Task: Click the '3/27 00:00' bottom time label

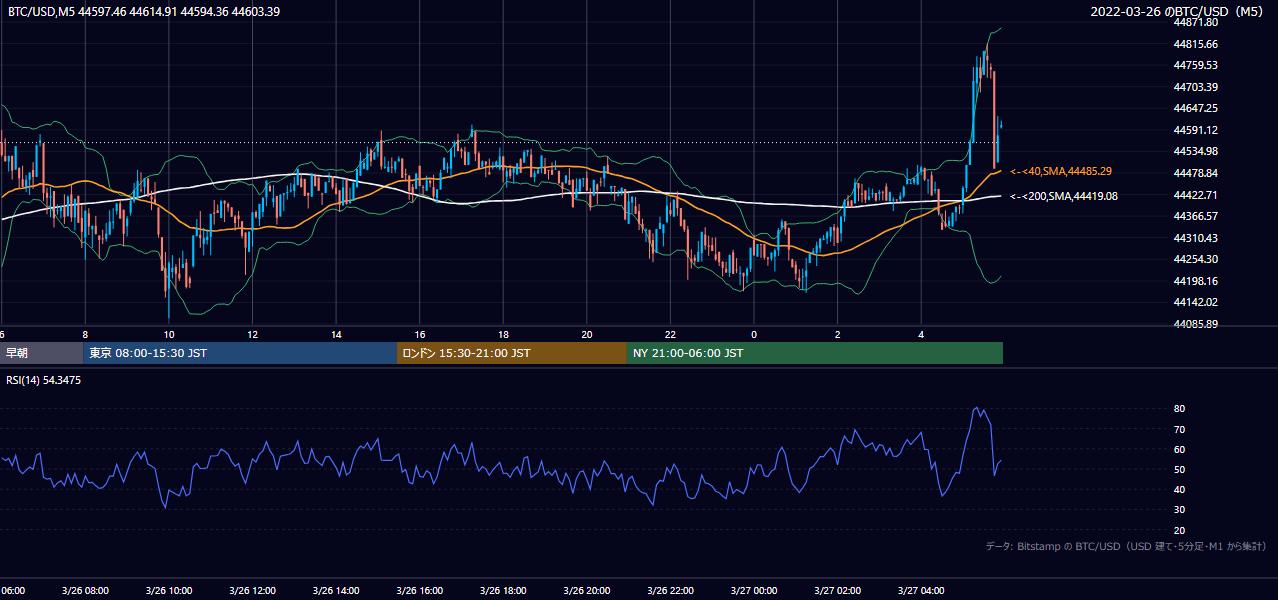Action: [x=754, y=591]
